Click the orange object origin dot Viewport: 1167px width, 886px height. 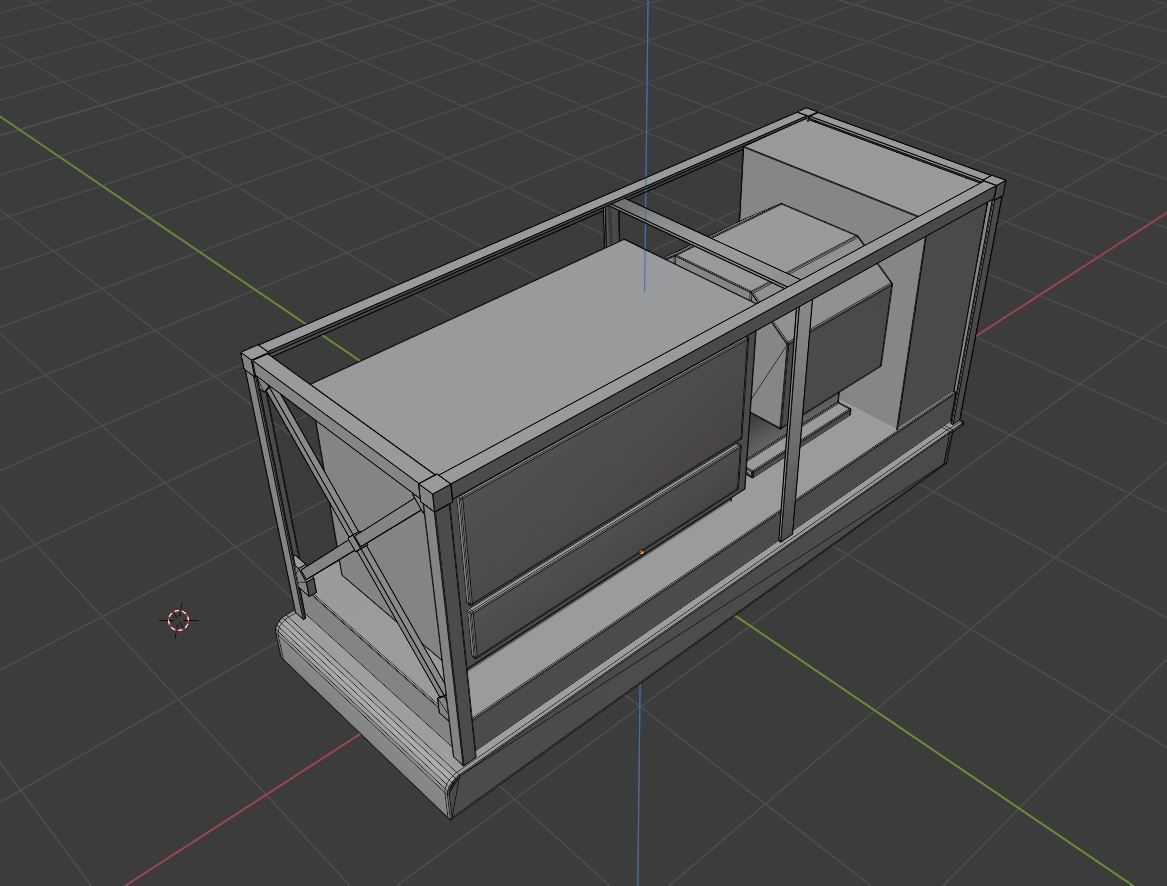[x=642, y=552]
